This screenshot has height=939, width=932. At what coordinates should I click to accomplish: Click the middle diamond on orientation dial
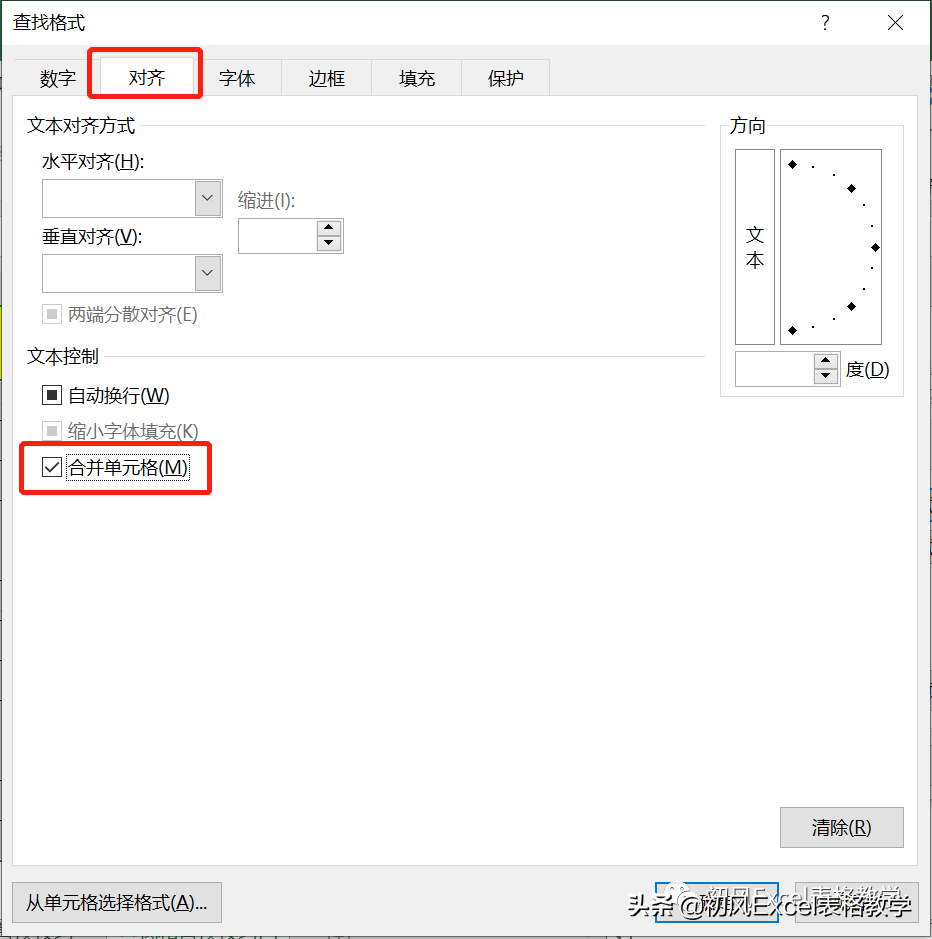coord(875,247)
